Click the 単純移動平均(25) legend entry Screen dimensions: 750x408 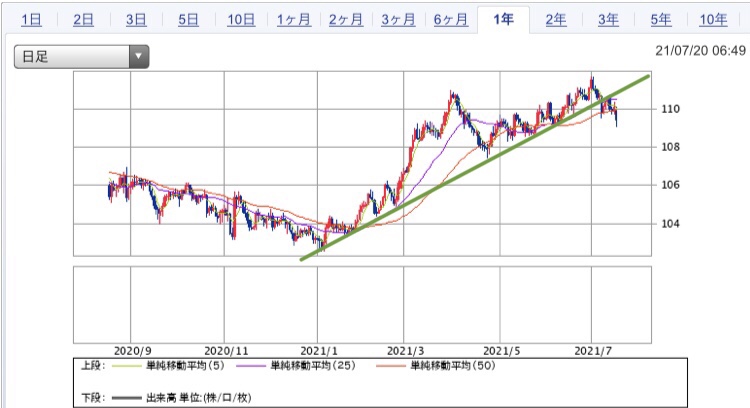tap(313, 366)
